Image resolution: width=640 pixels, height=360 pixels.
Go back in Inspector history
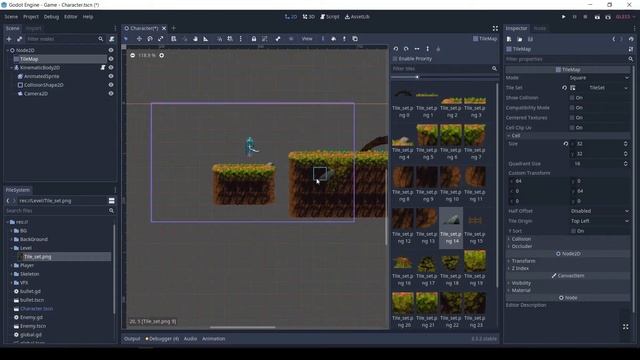click(613, 39)
